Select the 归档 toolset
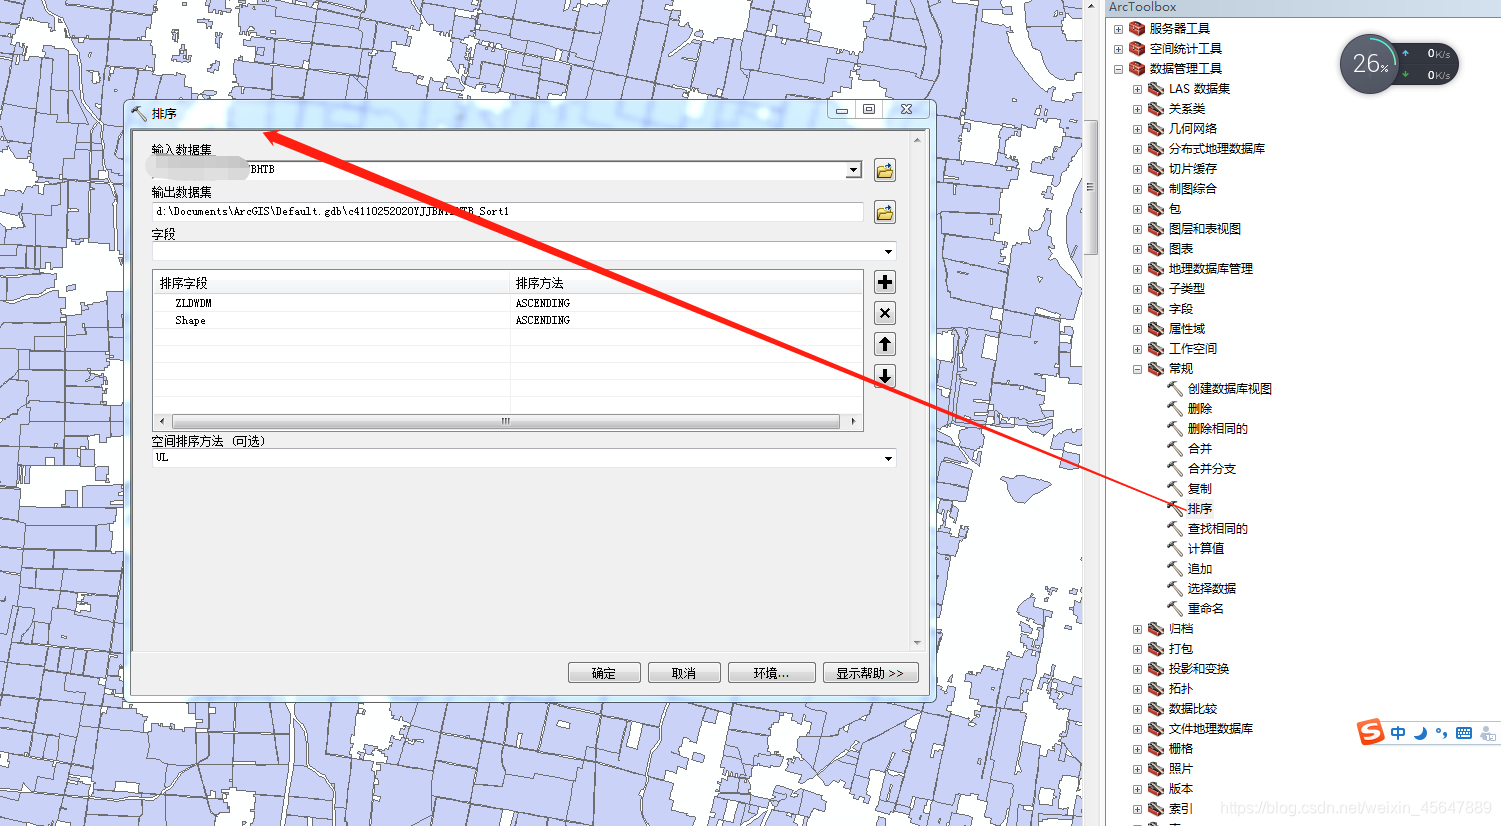1501x826 pixels. point(1181,629)
